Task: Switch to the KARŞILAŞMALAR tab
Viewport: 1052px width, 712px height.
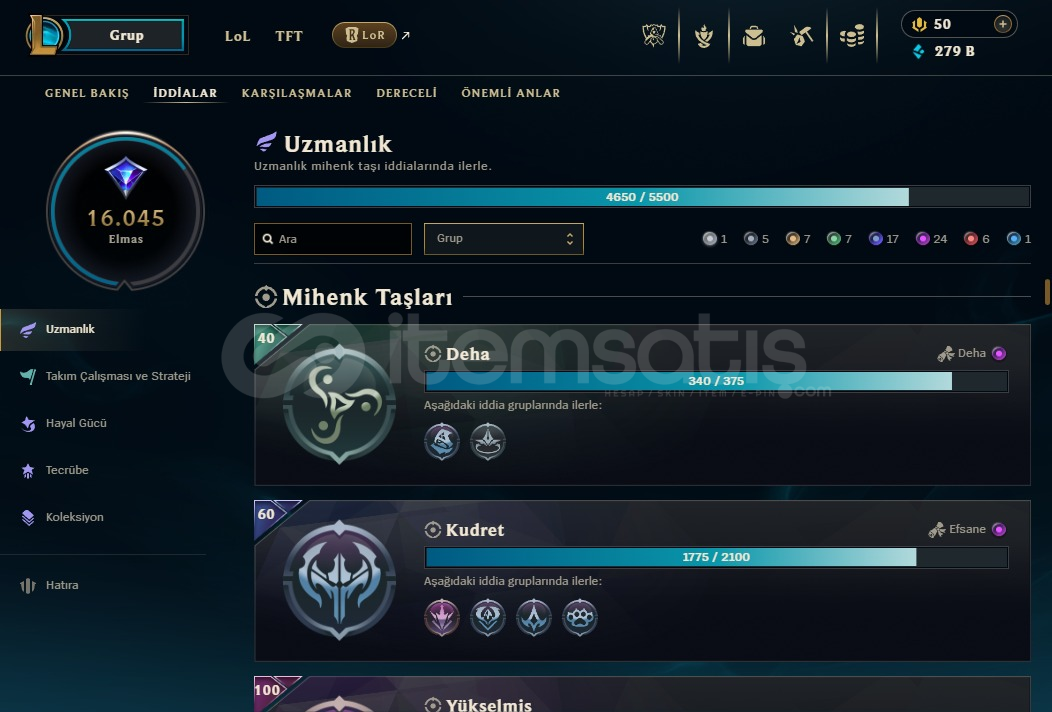Action: 297,93
